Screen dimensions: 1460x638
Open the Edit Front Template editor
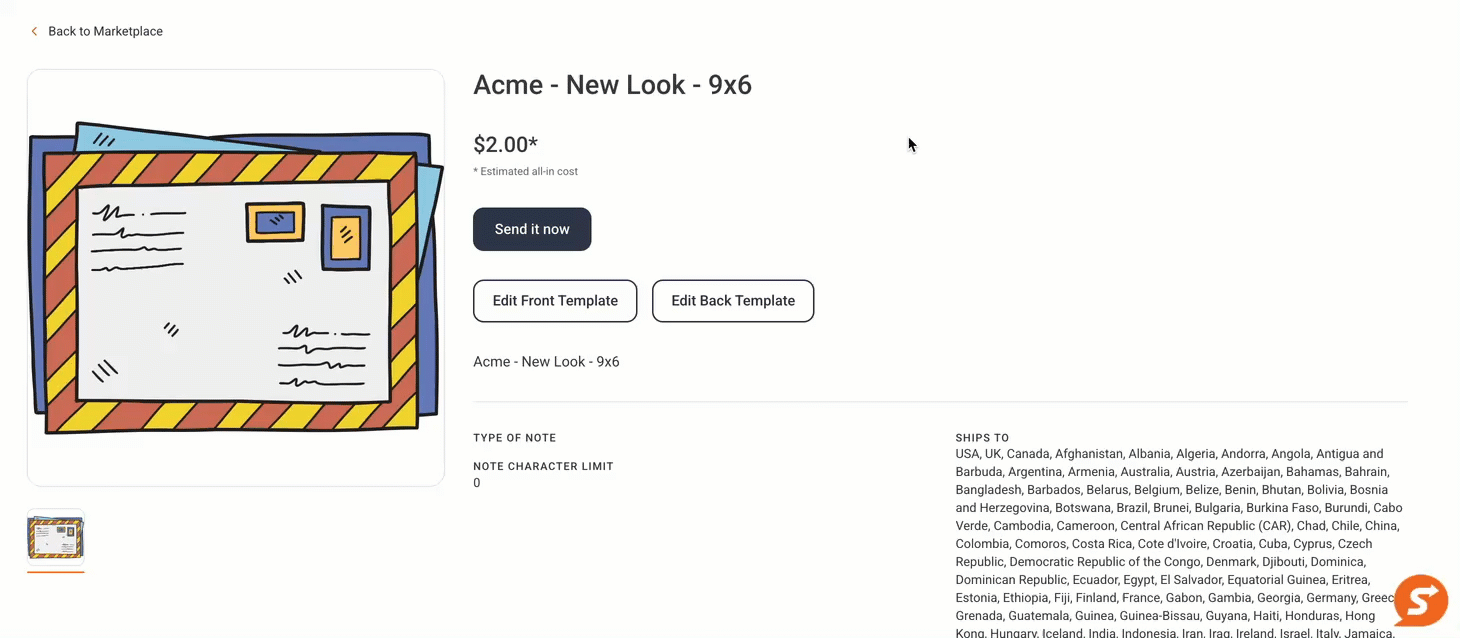[x=555, y=301]
